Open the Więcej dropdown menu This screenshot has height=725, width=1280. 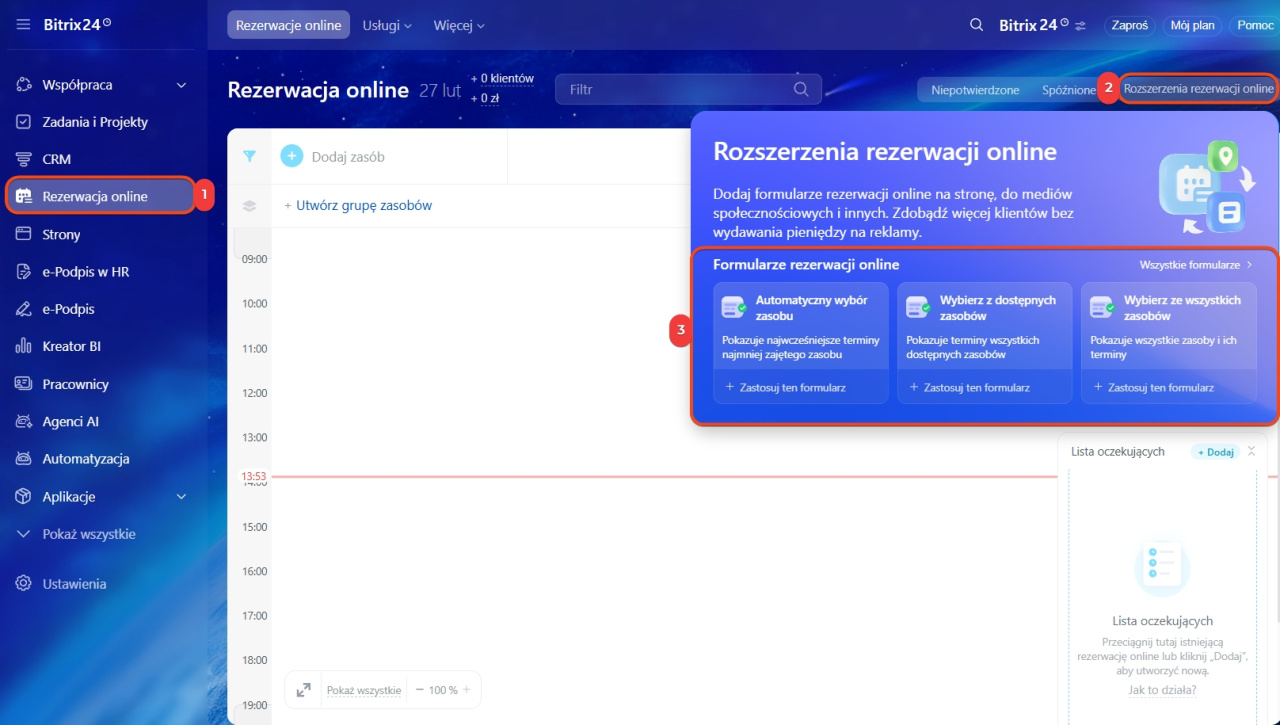[x=459, y=25]
